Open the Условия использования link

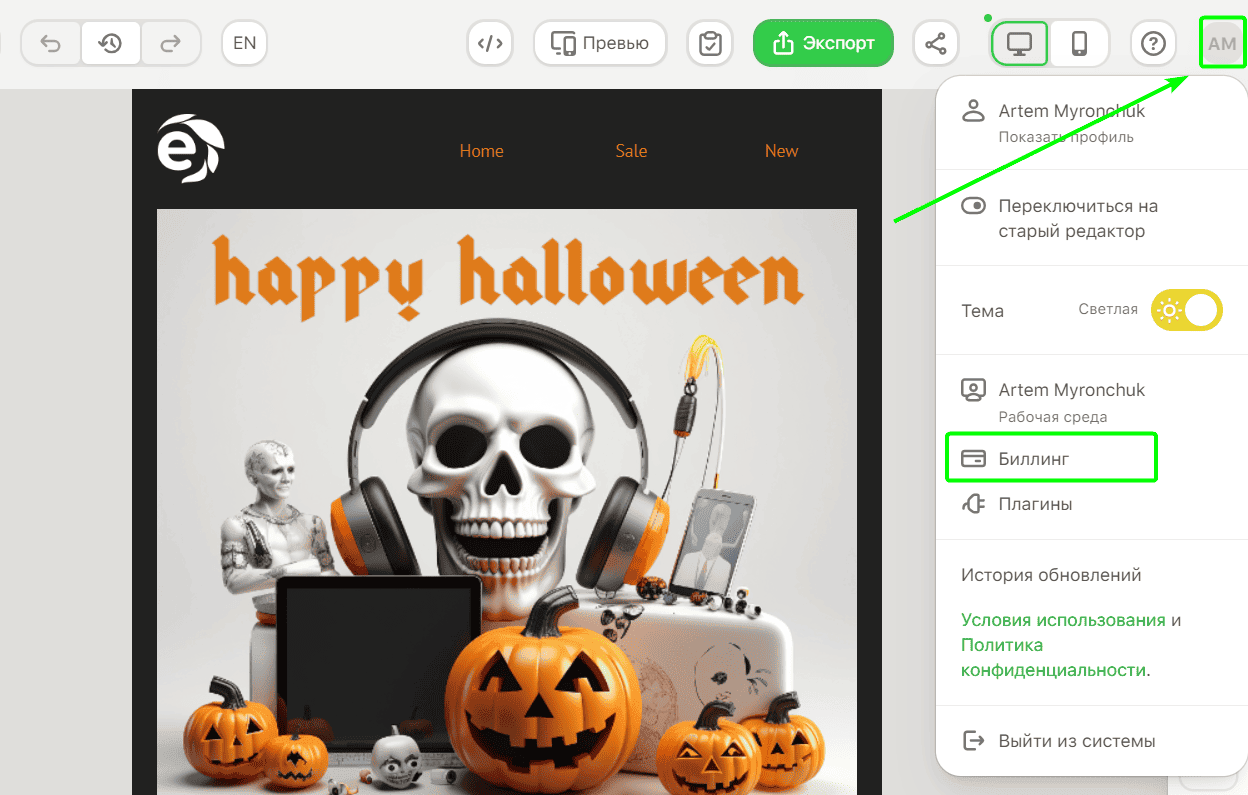1062,620
